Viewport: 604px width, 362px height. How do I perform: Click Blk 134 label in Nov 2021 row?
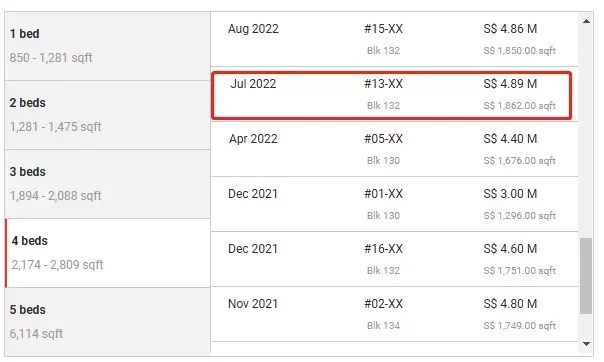coord(383,325)
